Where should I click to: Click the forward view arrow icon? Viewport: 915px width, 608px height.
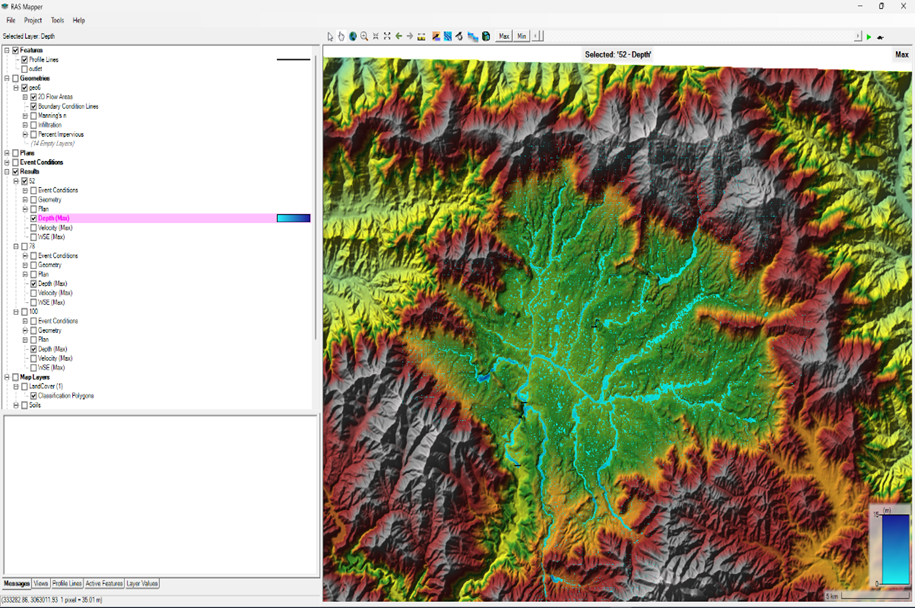[410, 36]
